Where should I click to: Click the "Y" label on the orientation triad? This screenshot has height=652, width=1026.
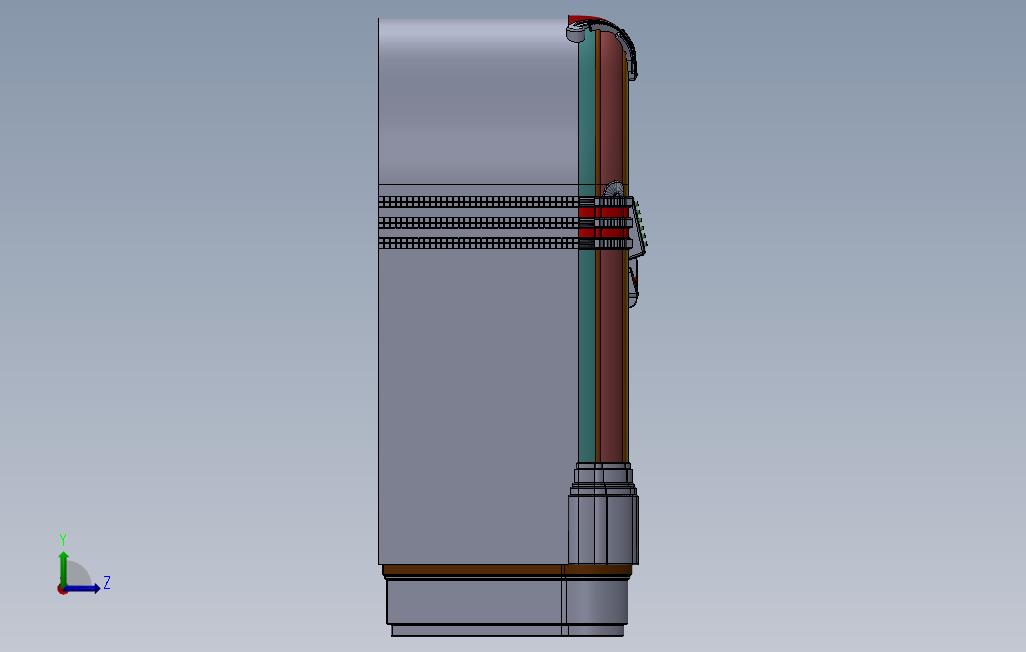[x=63, y=540]
